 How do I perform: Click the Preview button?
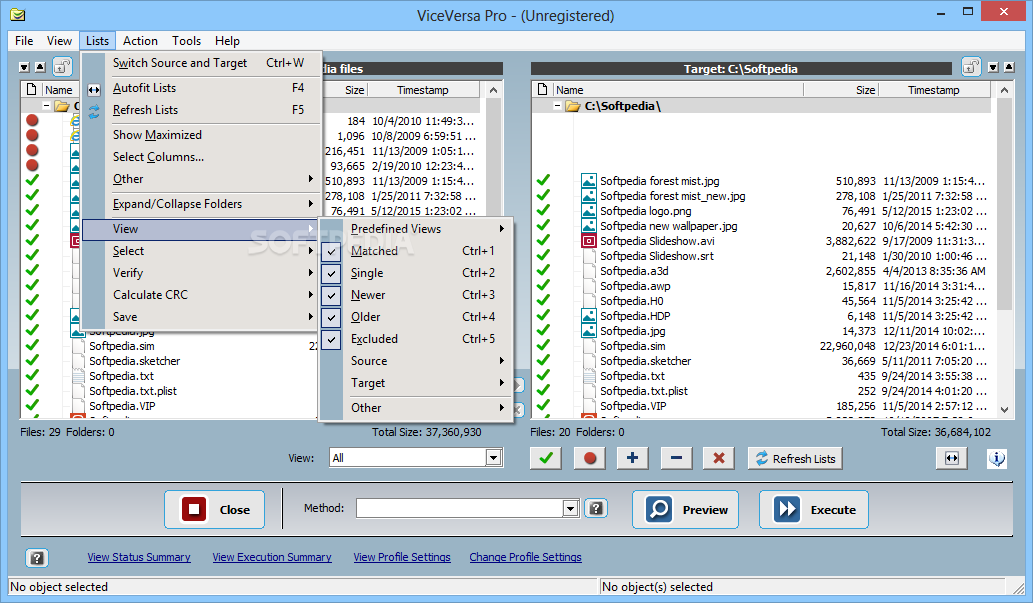tap(685, 509)
